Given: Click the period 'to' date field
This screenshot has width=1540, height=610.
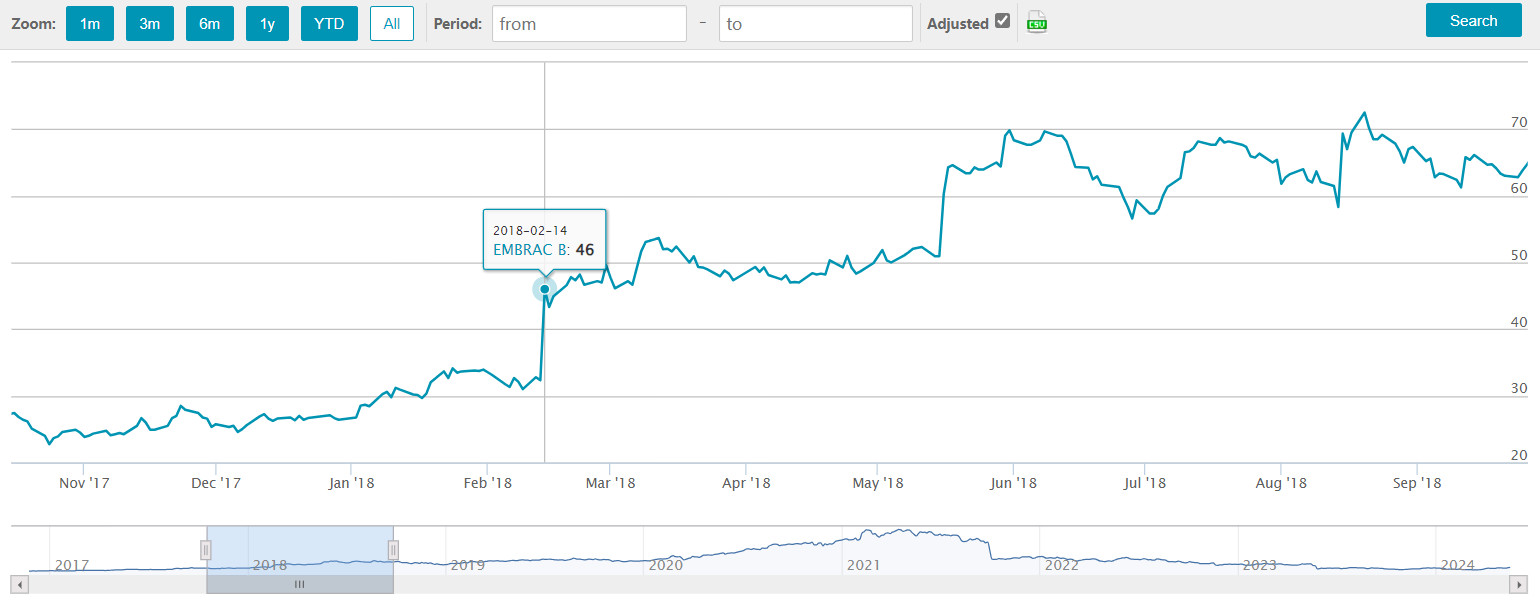Looking at the screenshot, I should tap(815, 24).
